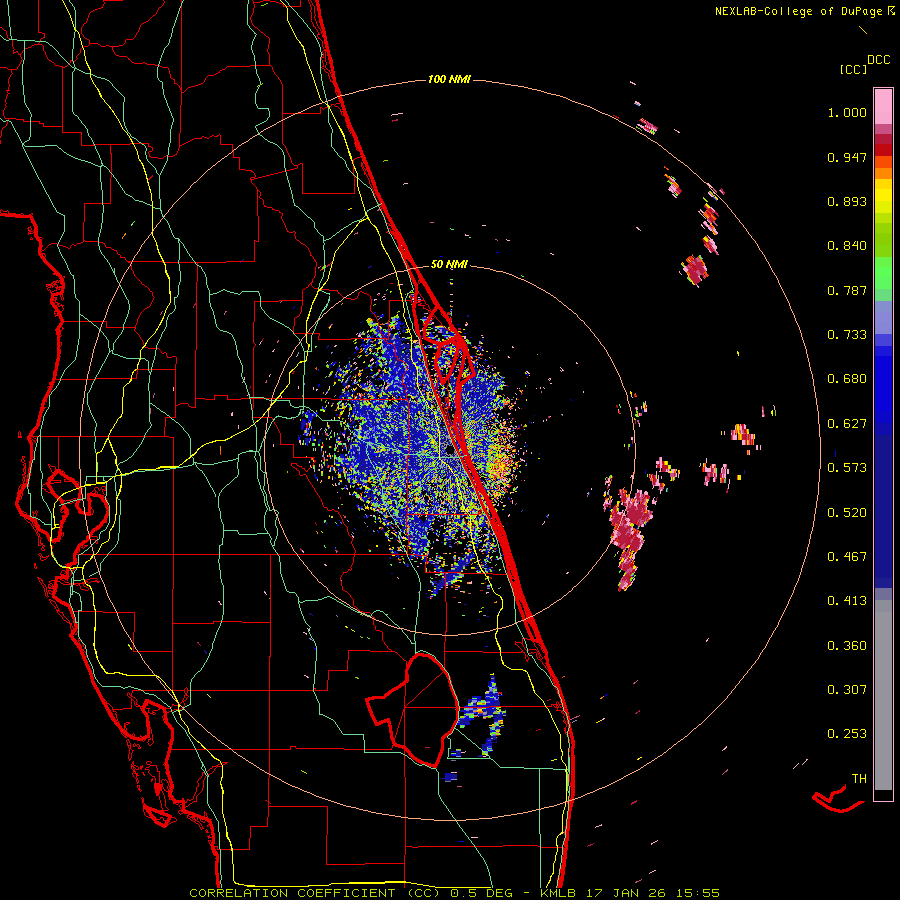
Task: Click the 50 NMI range ring label
Action: (x=449, y=265)
